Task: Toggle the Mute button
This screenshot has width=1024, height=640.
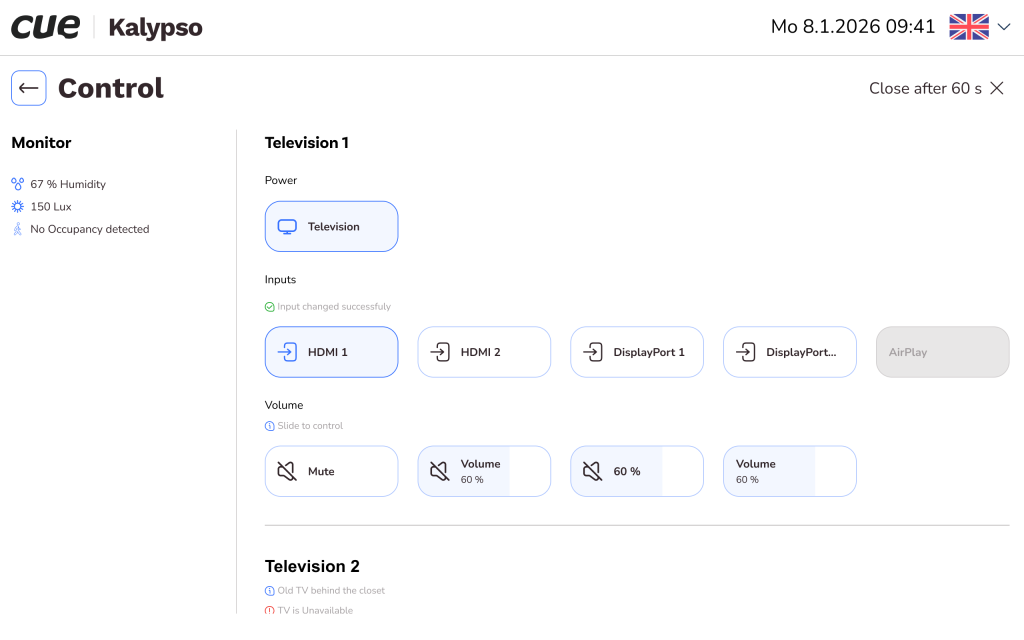Action: (x=331, y=471)
